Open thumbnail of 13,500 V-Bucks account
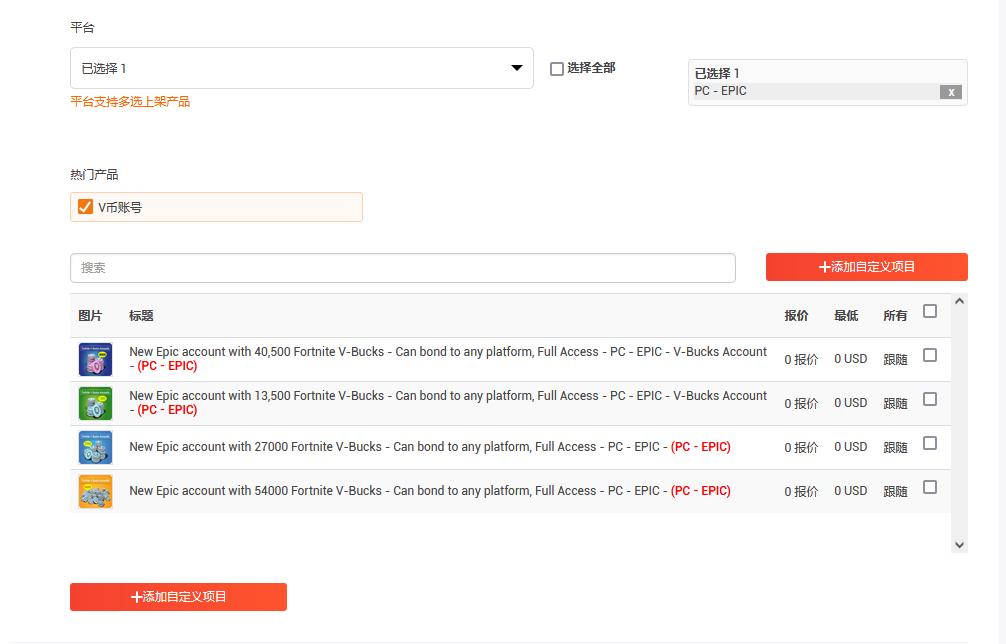This screenshot has width=1006, height=644. click(x=96, y=403)
